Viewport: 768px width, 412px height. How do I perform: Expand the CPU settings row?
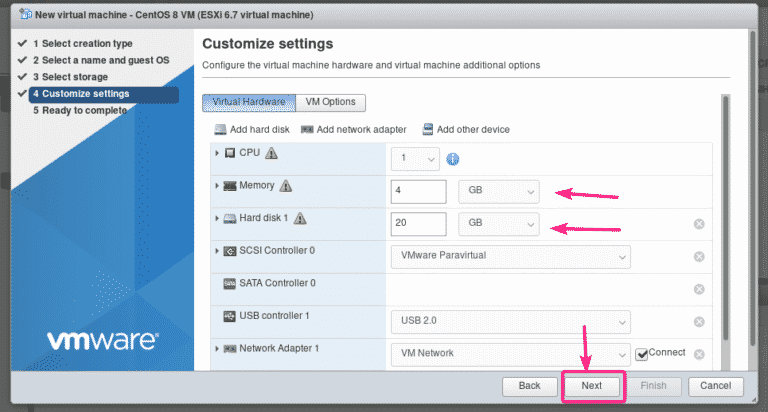click(x=217, y=153)
